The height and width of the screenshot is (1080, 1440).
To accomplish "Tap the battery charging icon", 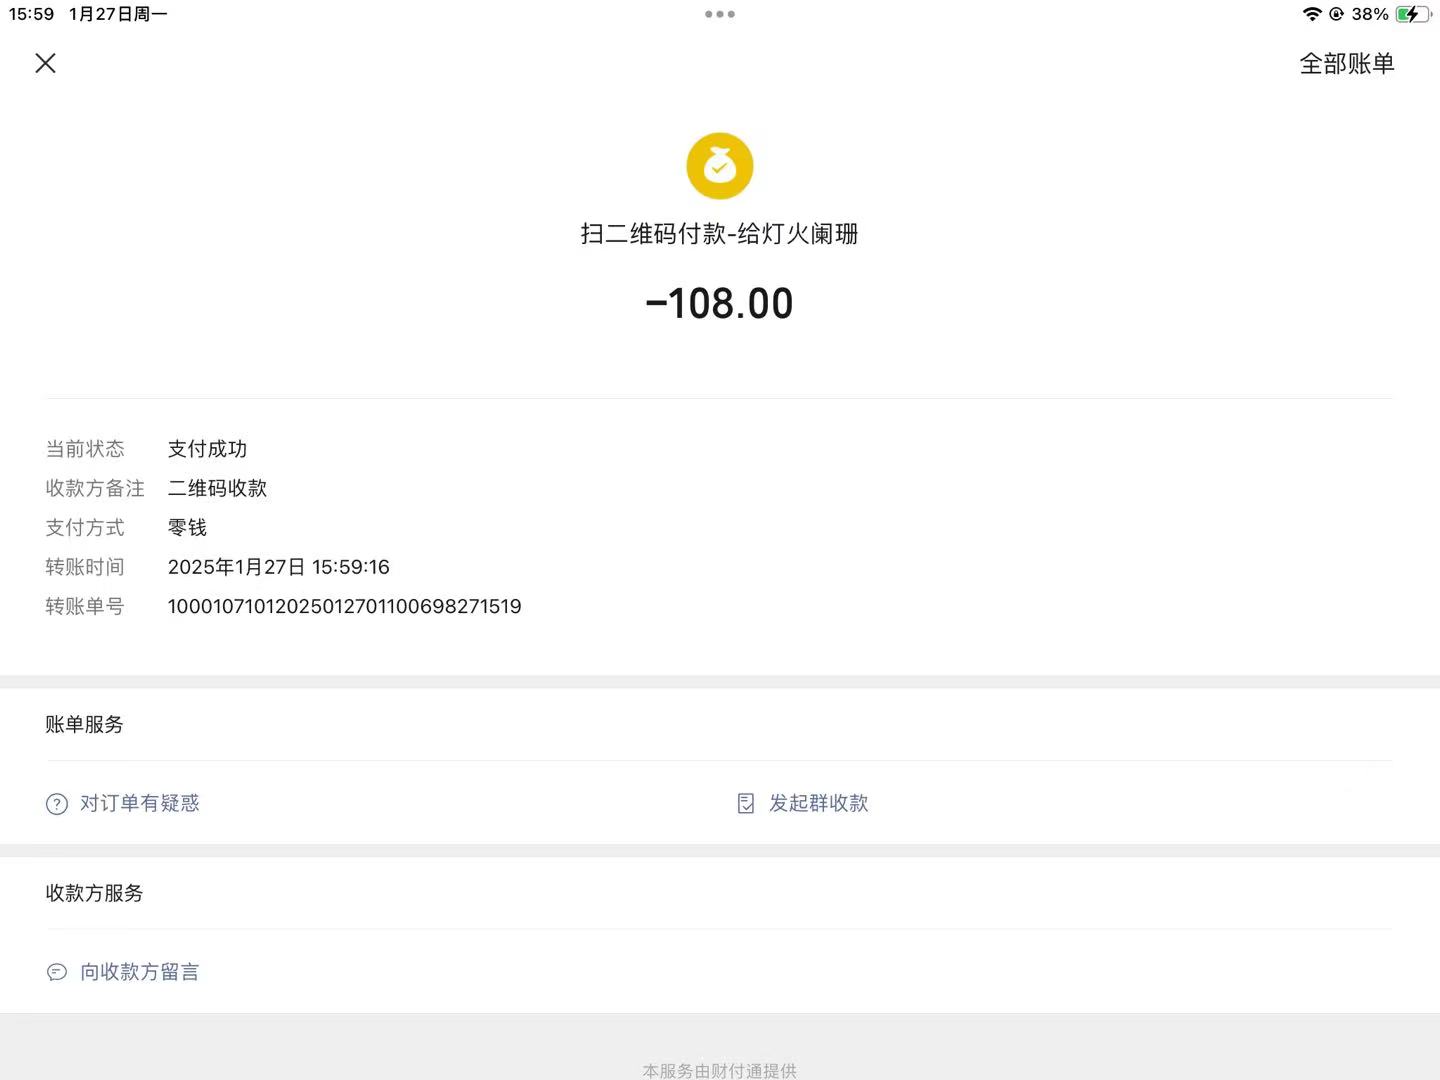I will (1412, 14).
